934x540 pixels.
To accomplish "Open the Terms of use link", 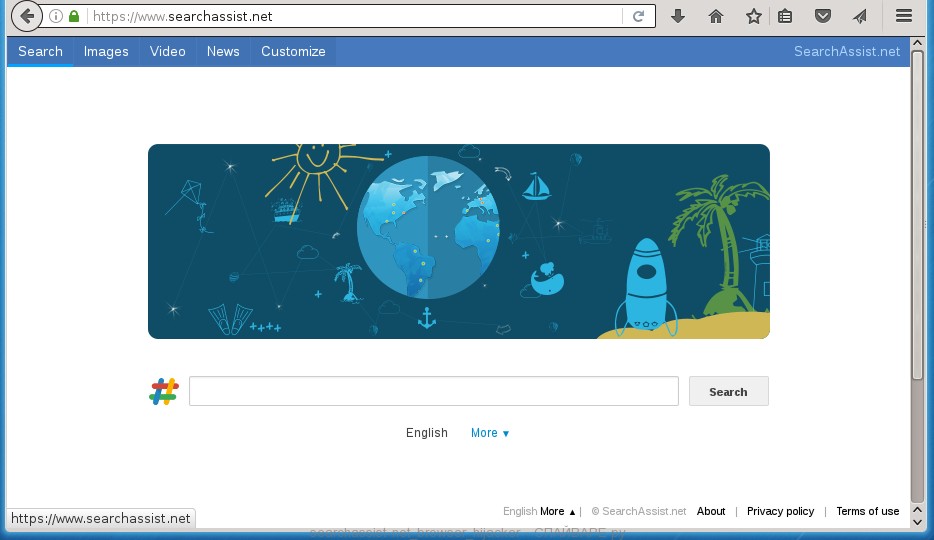I will coord(867,511).
